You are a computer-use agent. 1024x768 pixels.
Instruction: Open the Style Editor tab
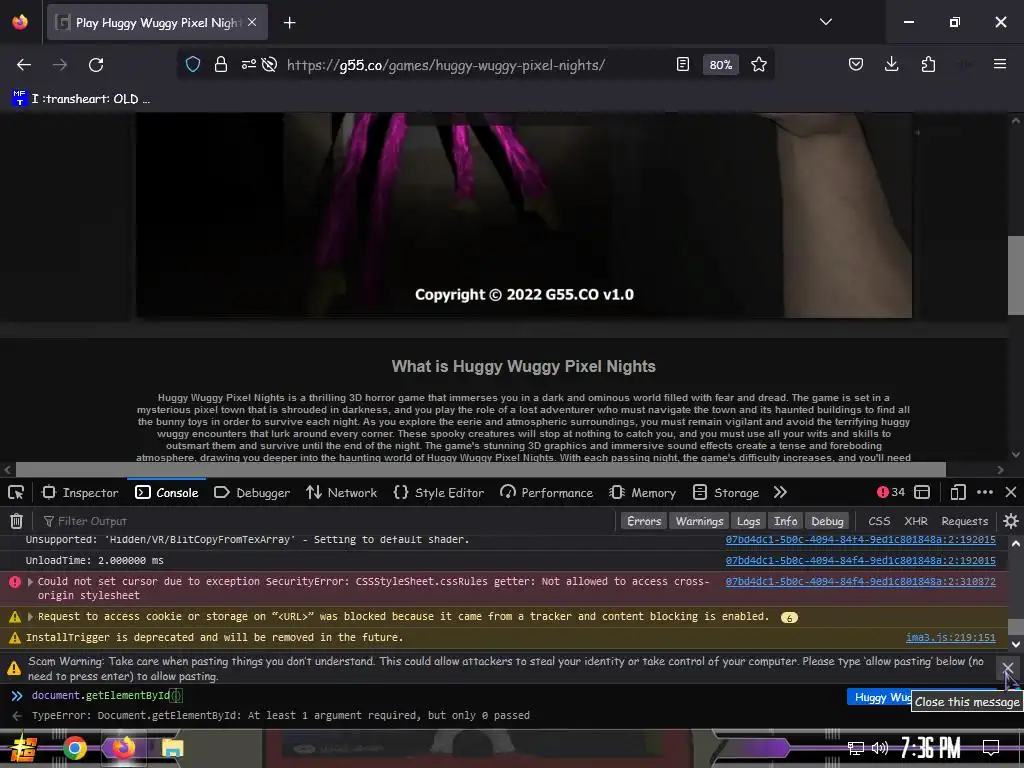439,492
